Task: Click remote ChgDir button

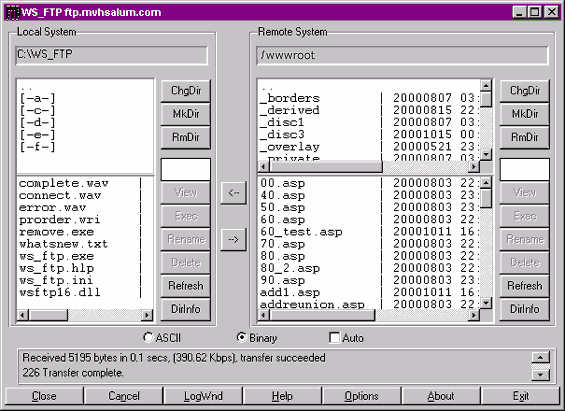Action: [525, 90]
